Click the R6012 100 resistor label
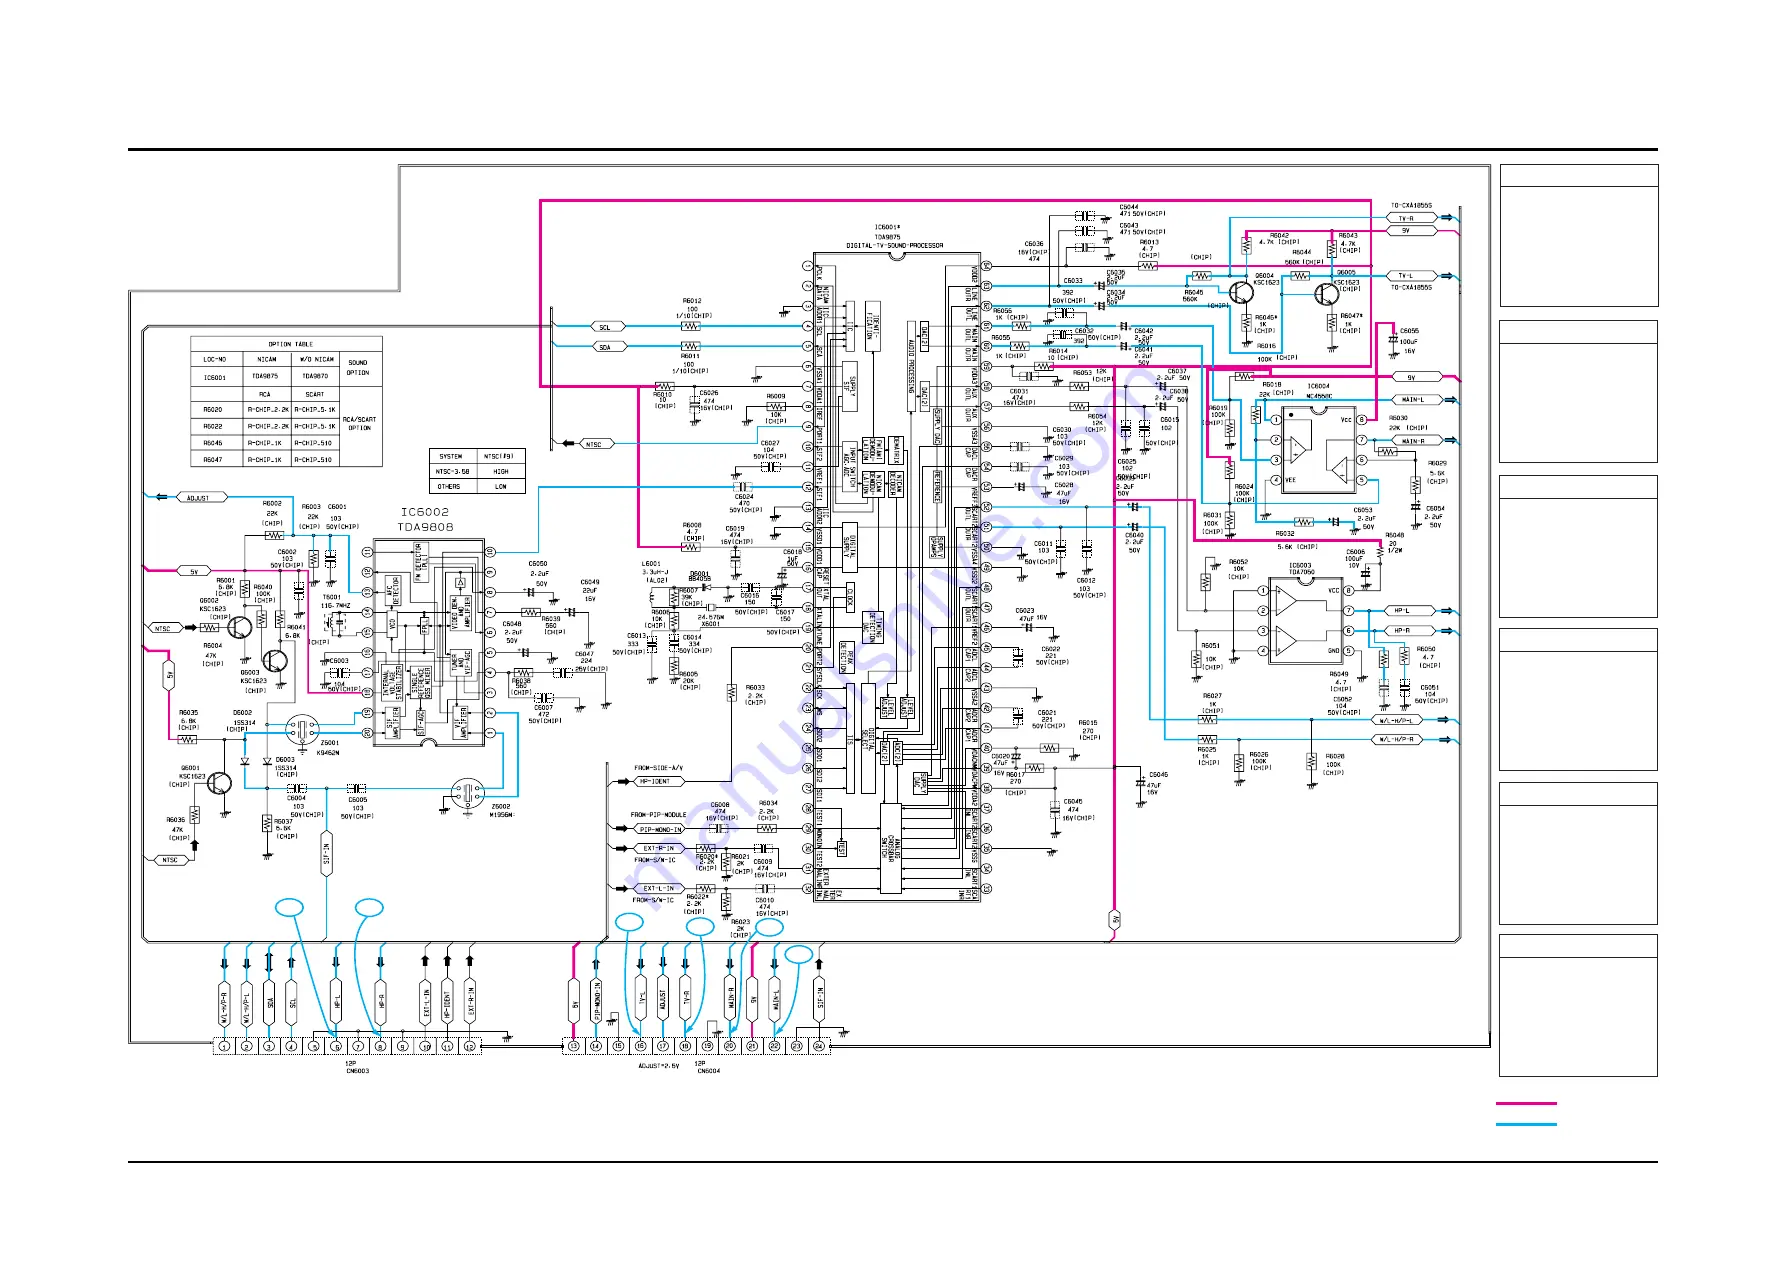The width and height of the screenshot is (1787, 1263). point(692,307)
